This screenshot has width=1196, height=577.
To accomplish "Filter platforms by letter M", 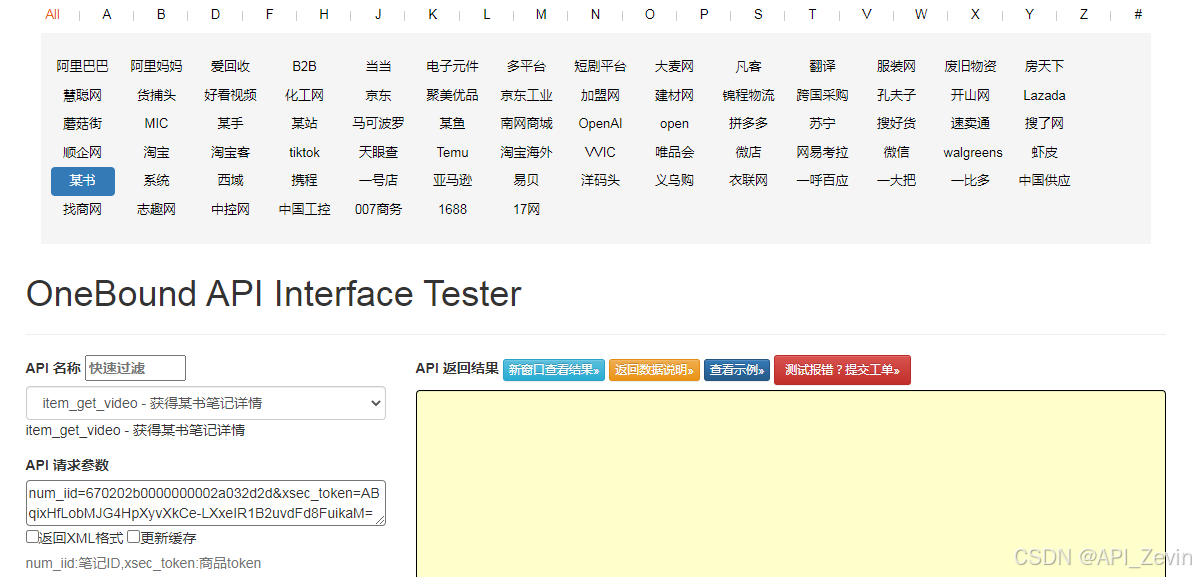I will click(x=541, y=15).
